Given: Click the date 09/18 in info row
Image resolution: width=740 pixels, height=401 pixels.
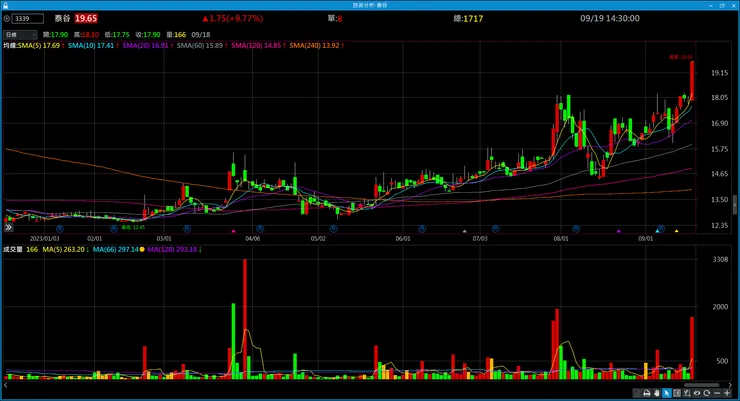Looking at the screenshot, I should 201,34.
